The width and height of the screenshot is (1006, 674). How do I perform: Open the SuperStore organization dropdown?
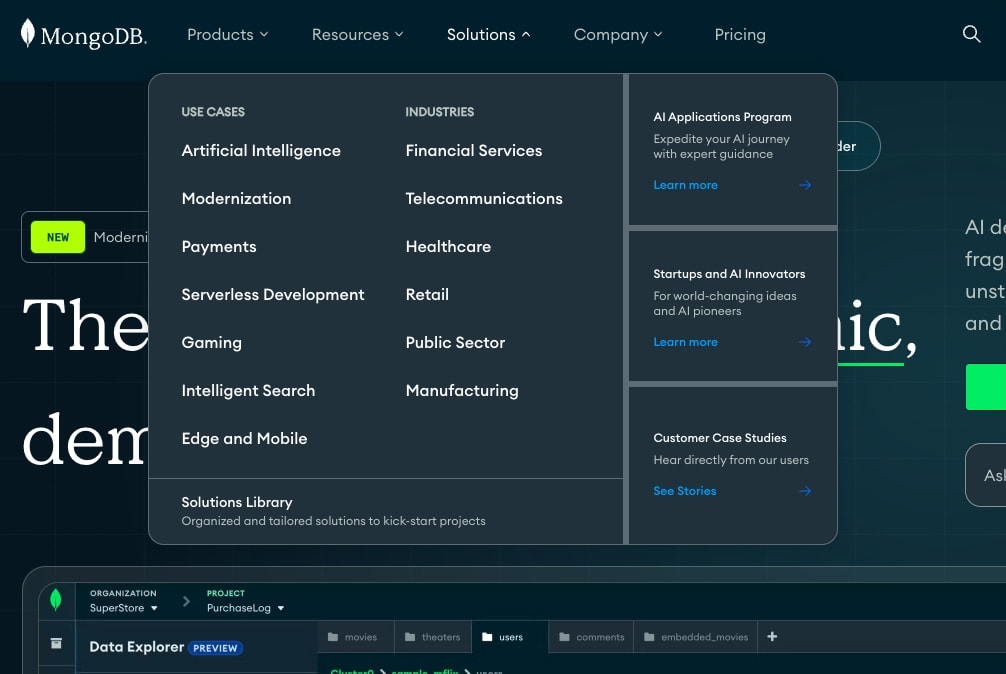click(124, 608)
